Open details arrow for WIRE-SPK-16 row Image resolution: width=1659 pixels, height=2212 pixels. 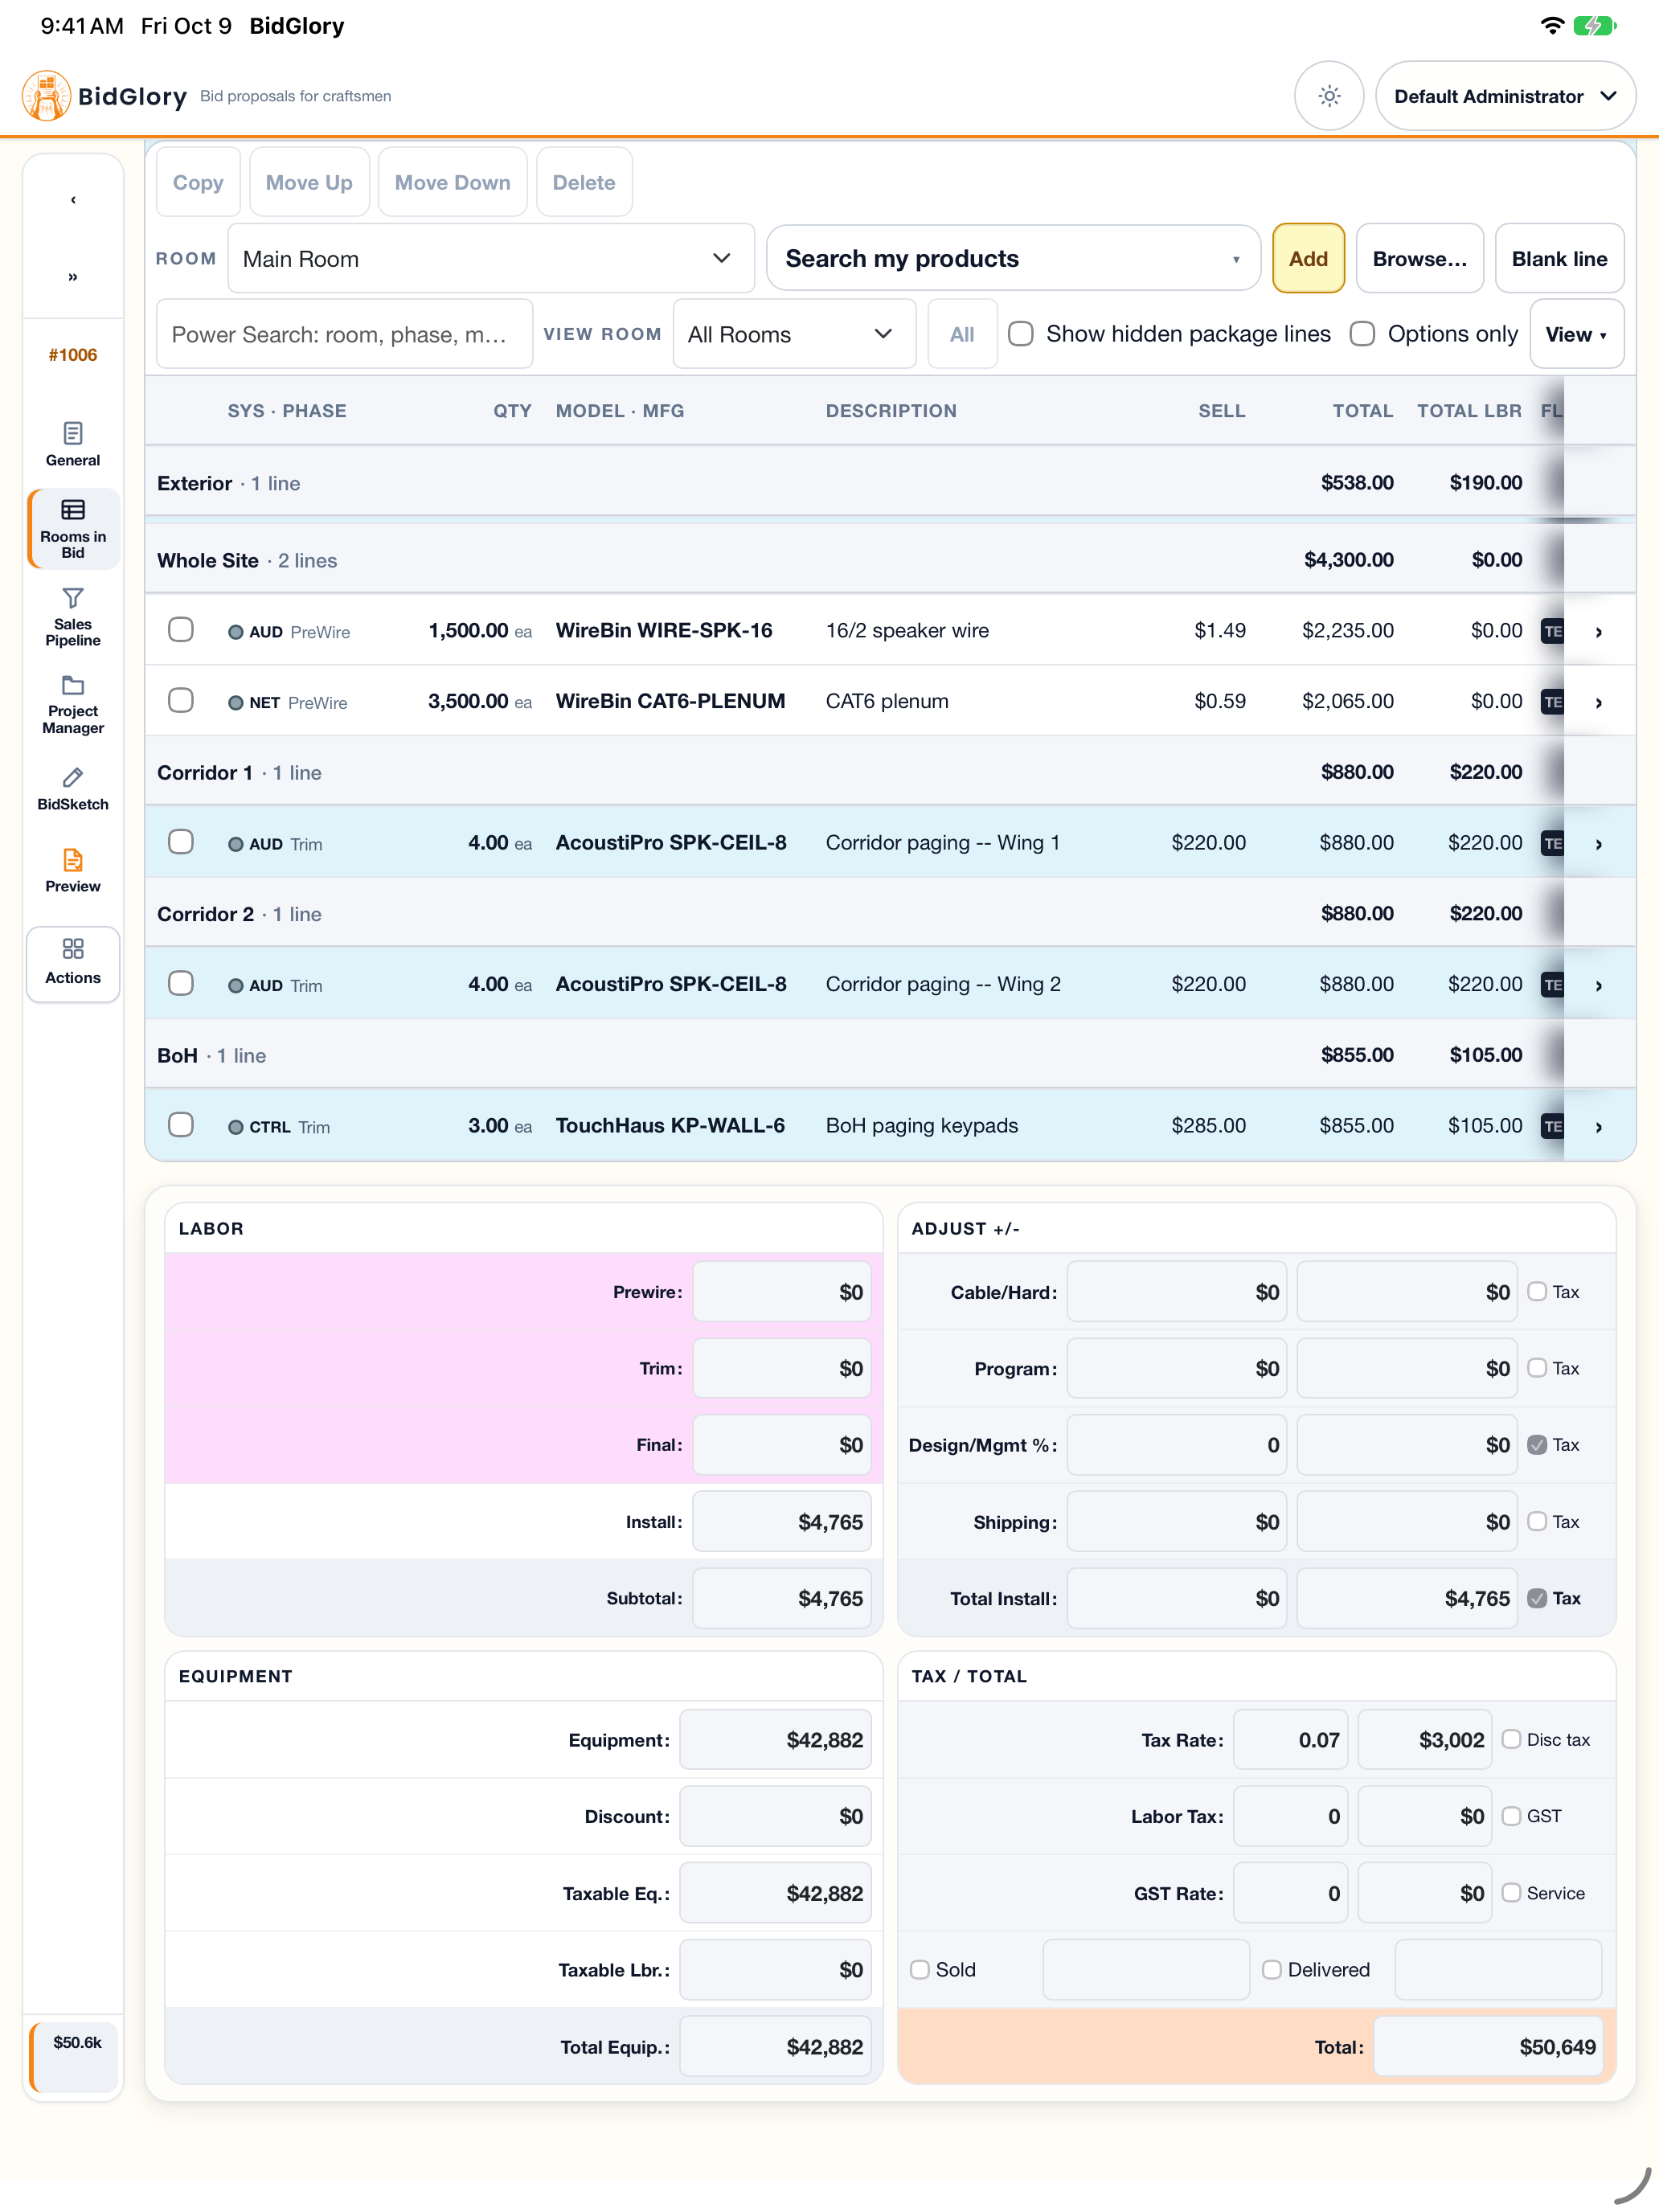click(x=1599, y=632)
